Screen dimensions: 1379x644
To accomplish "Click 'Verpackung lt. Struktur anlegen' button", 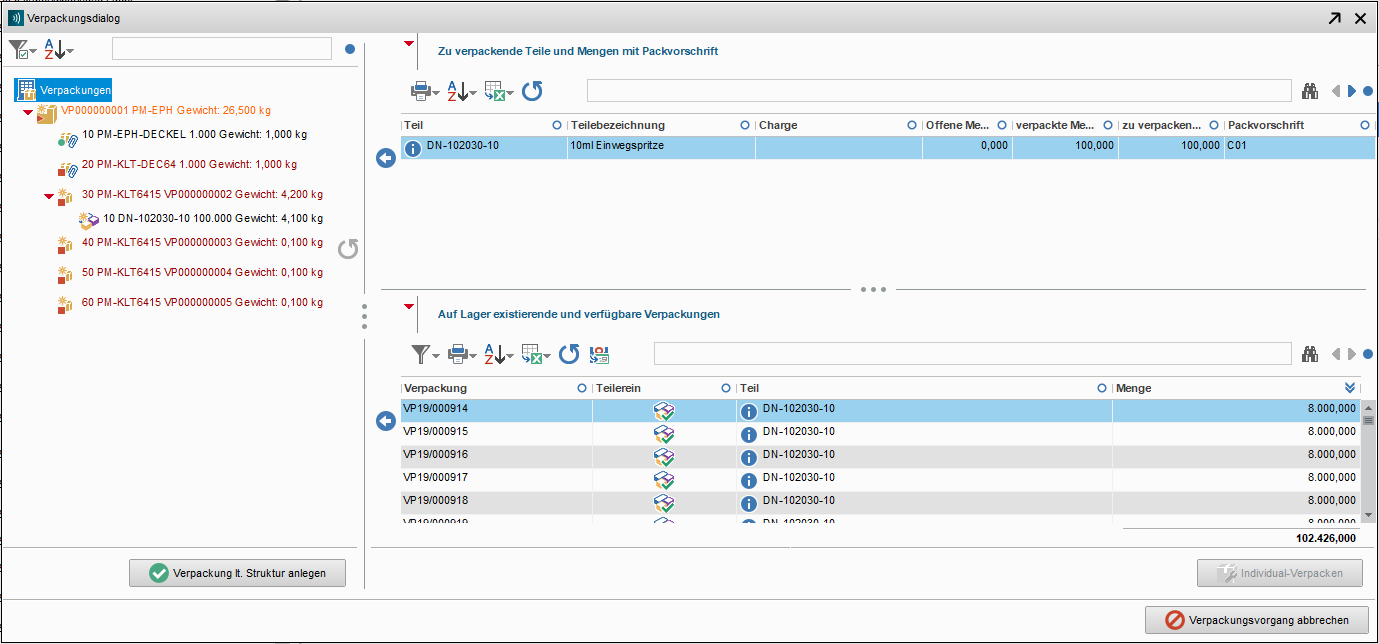I will (237, 573).
